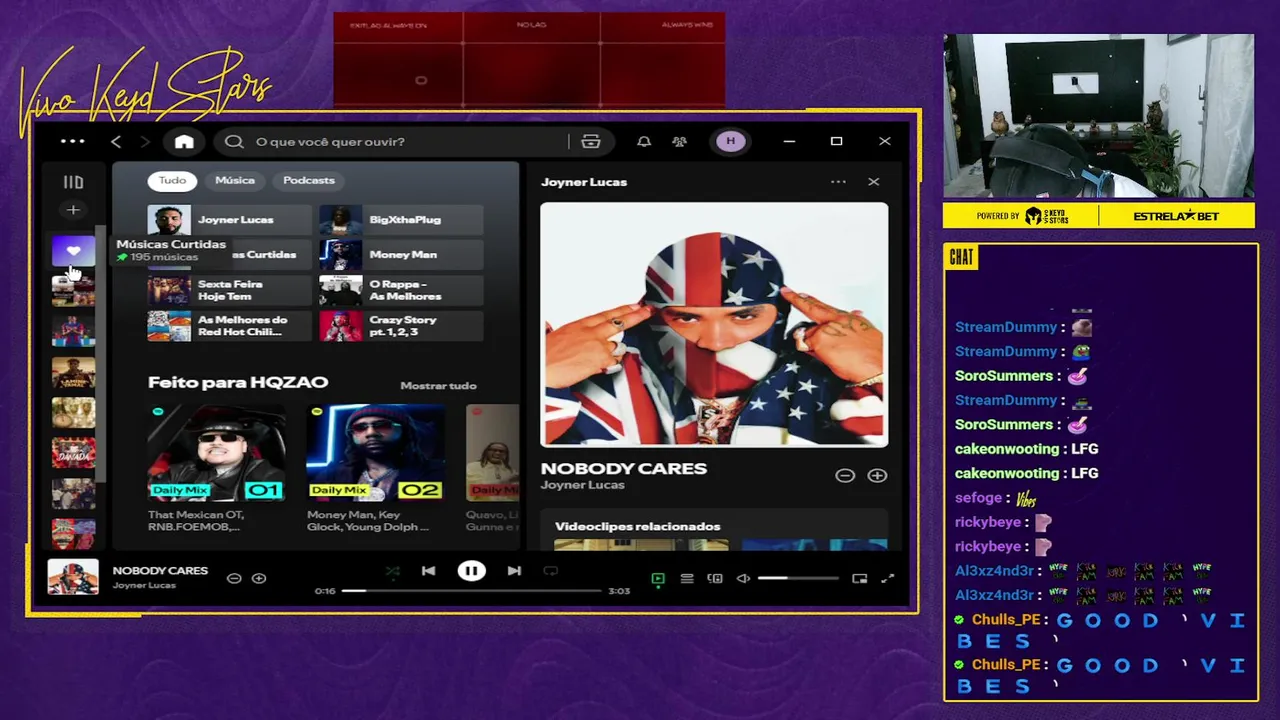Open notifications bell
The width and height of the screenshot is (1280, 720).
[x=644, y=142]
